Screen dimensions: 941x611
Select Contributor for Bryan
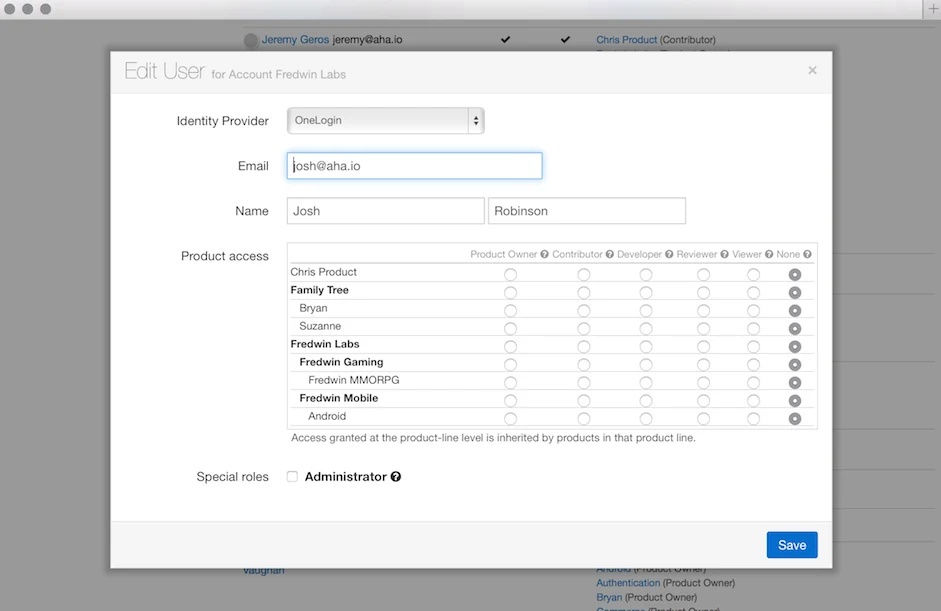coord(583,310)
